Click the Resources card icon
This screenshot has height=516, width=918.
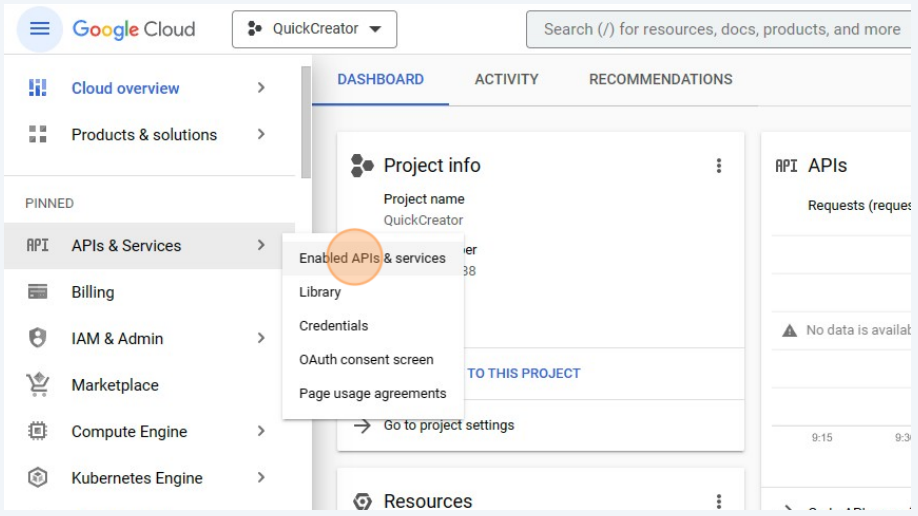pos(362,501)
